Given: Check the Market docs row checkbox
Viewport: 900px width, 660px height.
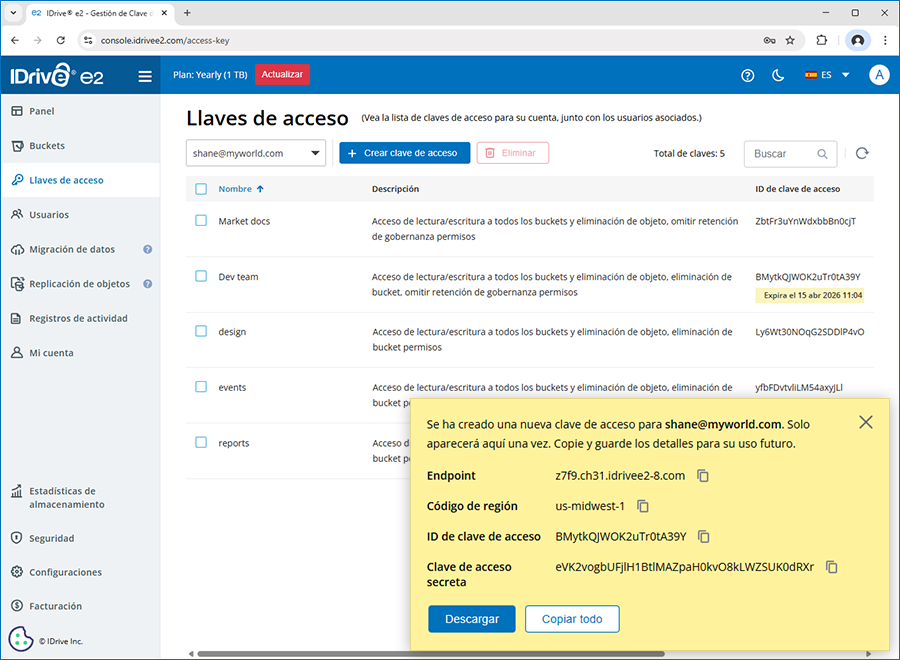Looking at the screenshot, I should click(x=201, y=221).
